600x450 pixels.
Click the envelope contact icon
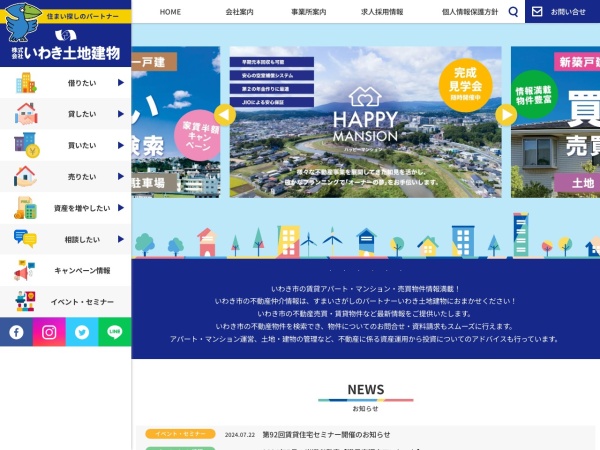pos(537,11)
